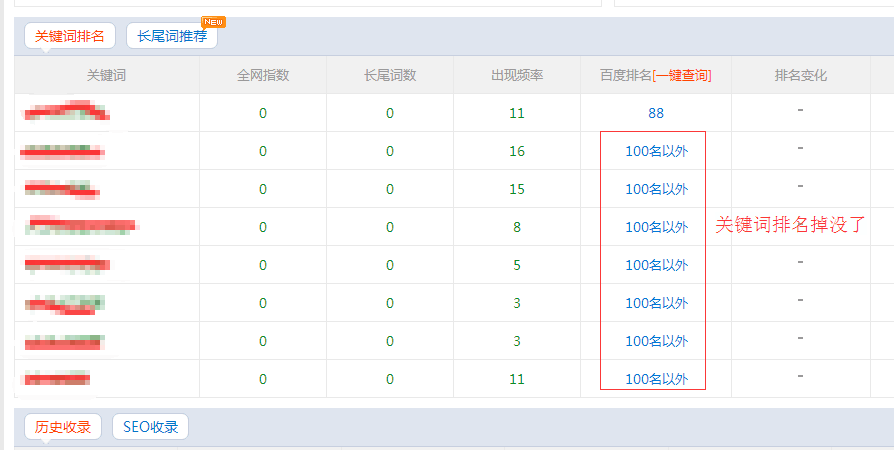Click 100名以外 in the row with frequency 15

(656, 189)
